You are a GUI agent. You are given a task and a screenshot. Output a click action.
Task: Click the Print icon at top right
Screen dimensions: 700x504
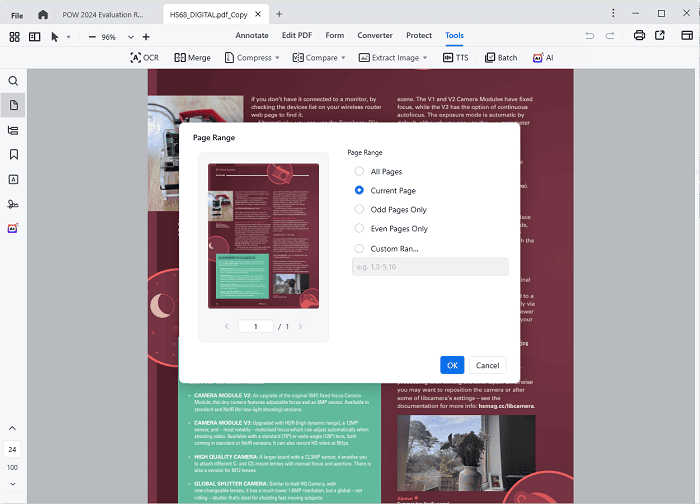click(x=639, y=36)
